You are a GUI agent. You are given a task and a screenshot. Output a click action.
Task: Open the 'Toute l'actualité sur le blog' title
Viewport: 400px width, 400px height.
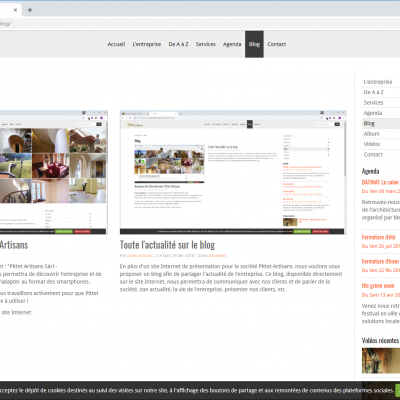click(167, 245)
